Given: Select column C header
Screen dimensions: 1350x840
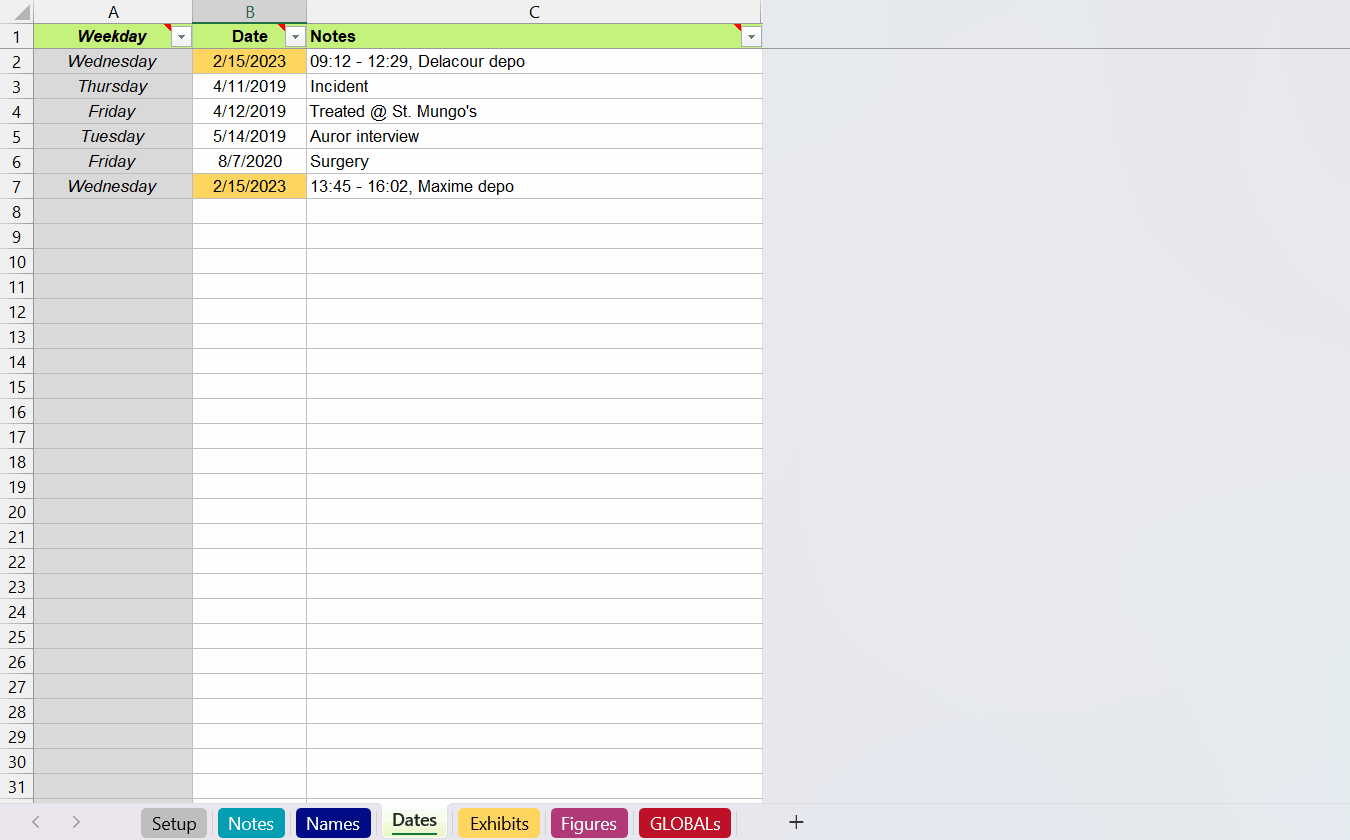Looking at the screenshot, I should coord(534,12).
